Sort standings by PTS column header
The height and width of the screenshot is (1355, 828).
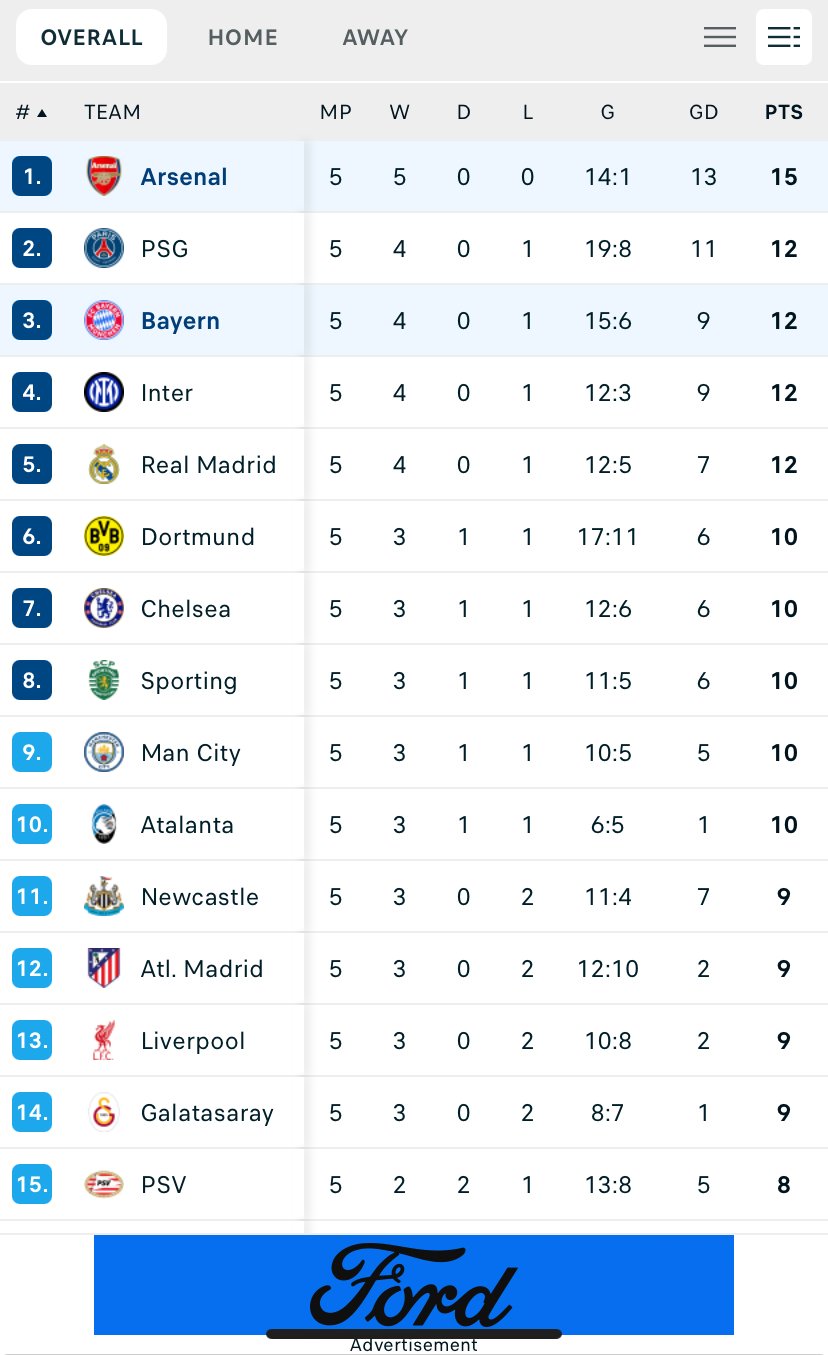(783, 112)
